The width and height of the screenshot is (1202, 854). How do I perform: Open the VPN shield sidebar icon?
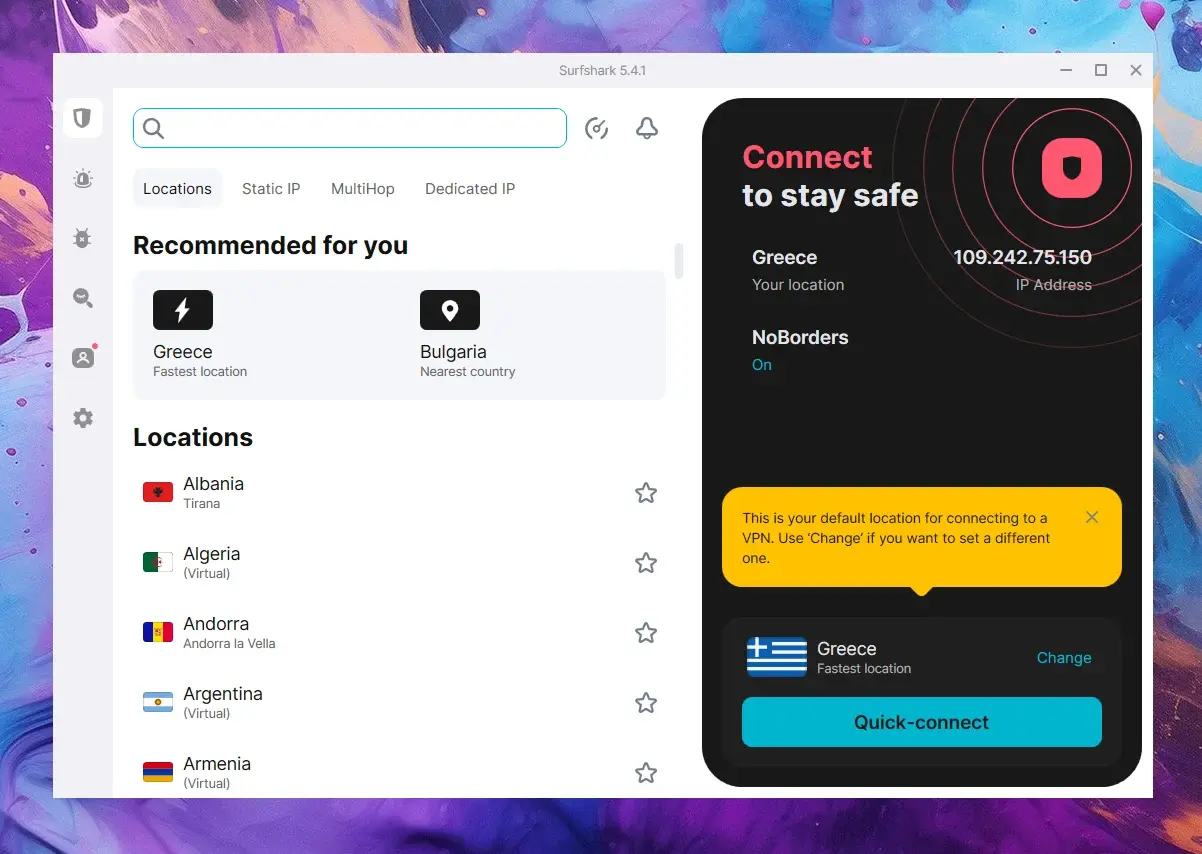pos(82,118)
